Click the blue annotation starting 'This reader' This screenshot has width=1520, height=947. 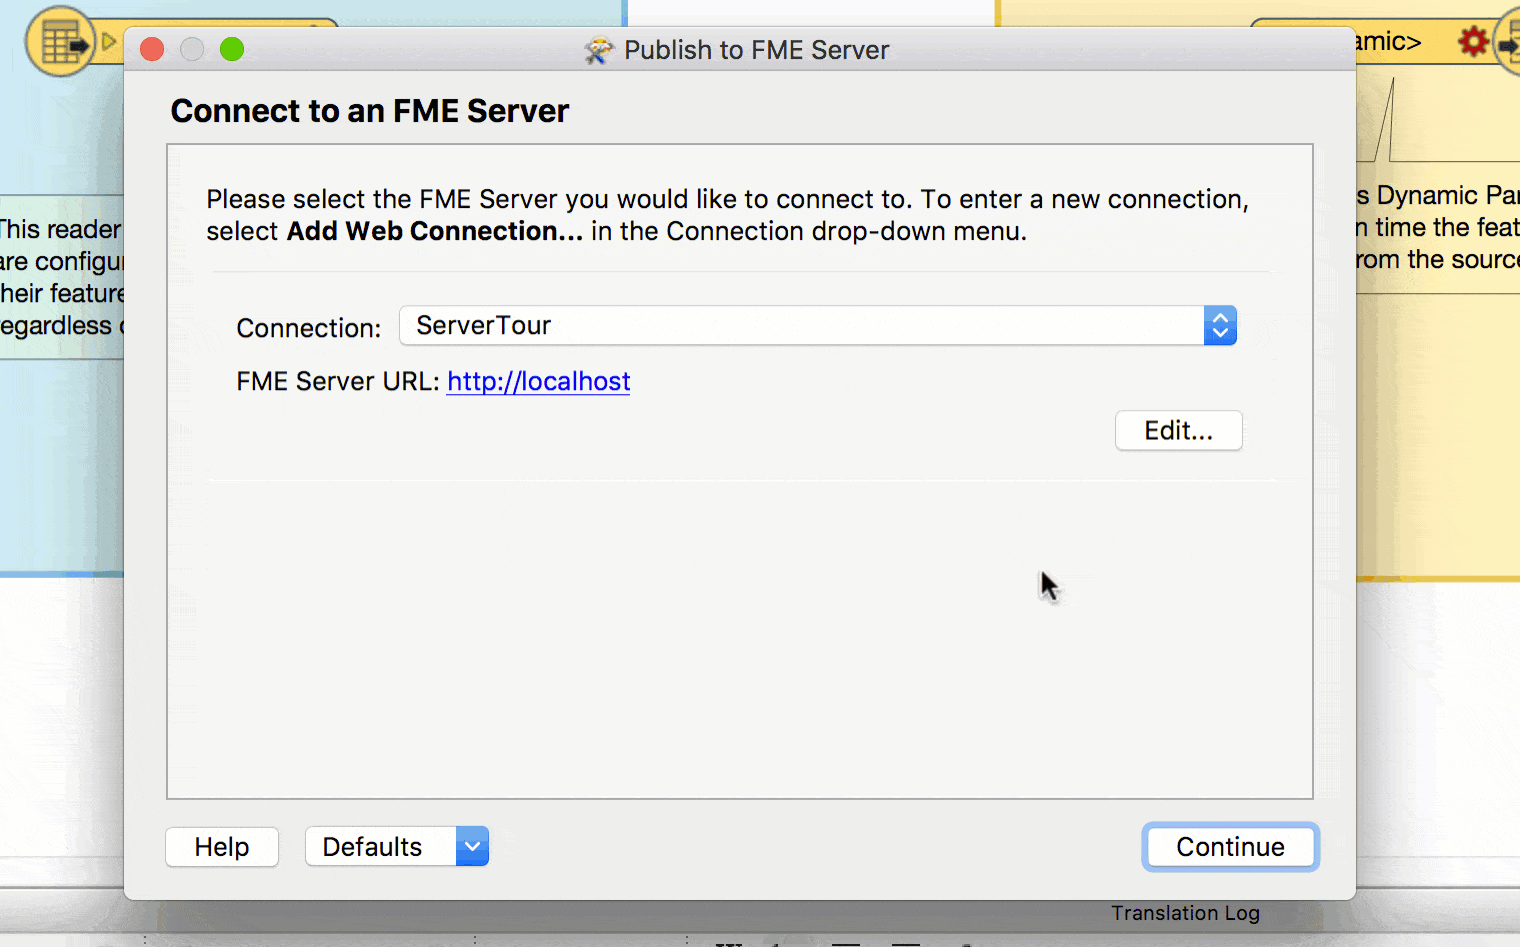pyautogui.click(x=62, y=277)
